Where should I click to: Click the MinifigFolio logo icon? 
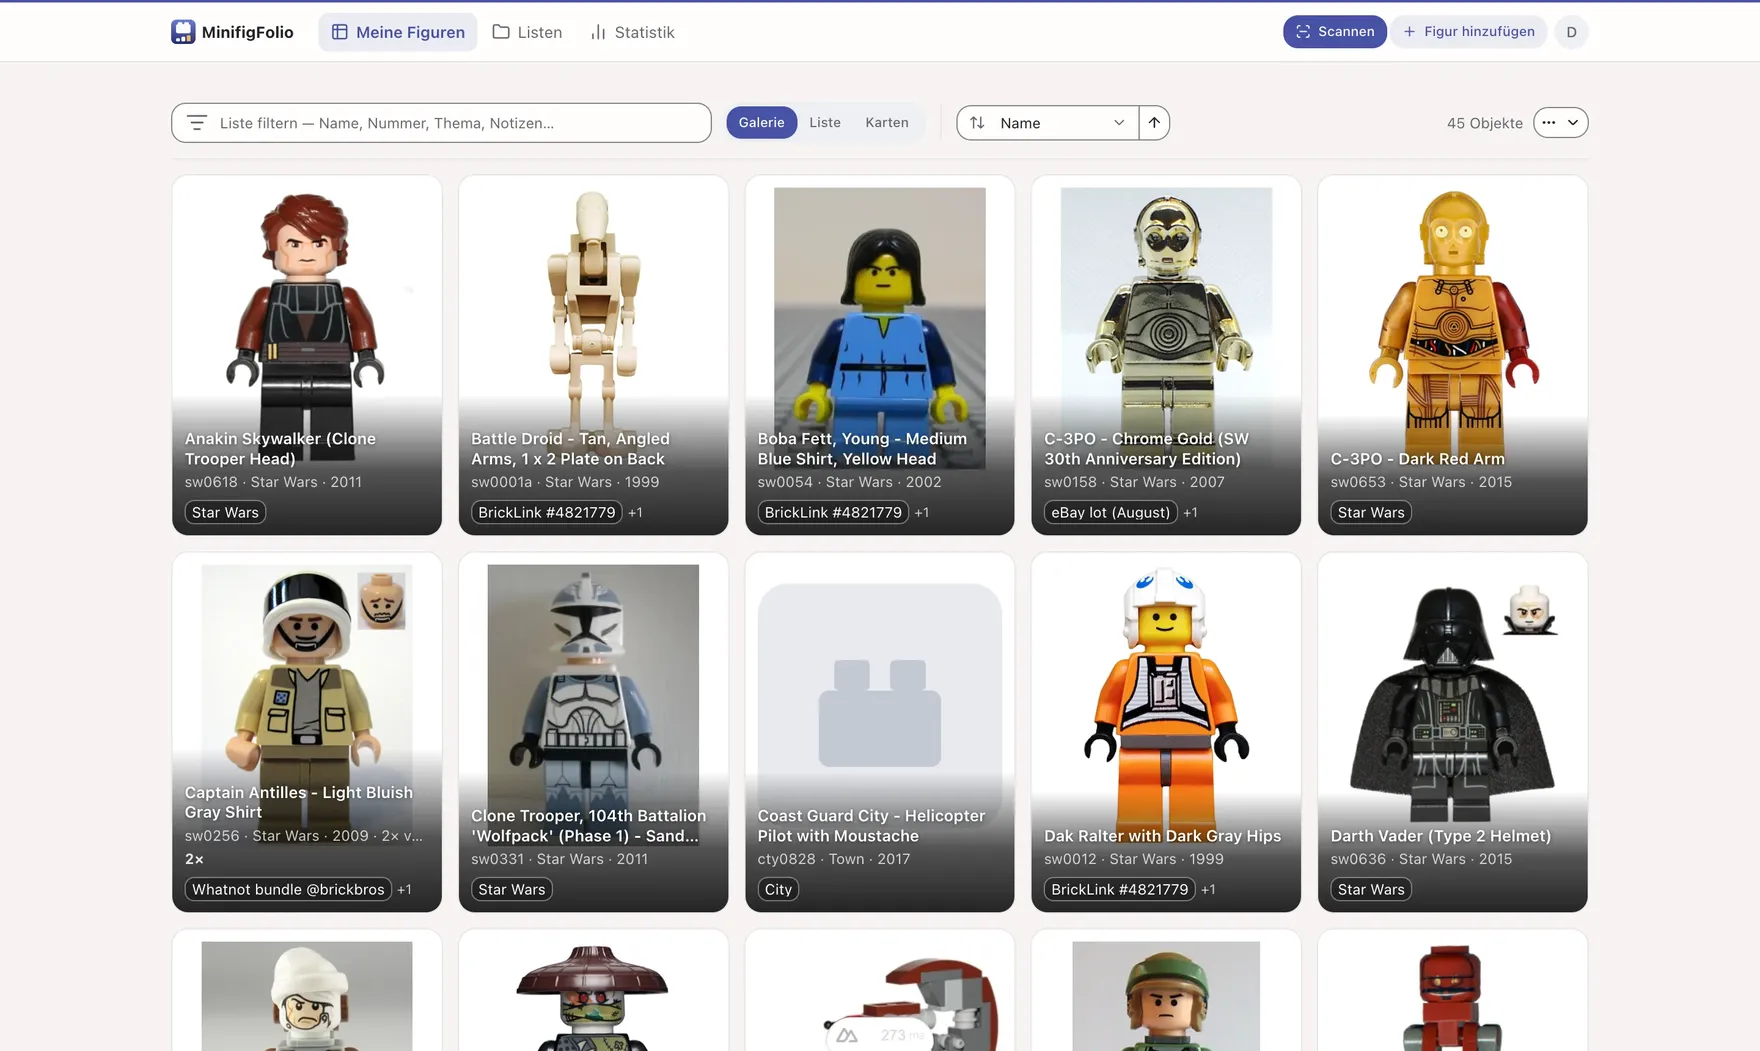pyautogui.click(x=183, y=32)
